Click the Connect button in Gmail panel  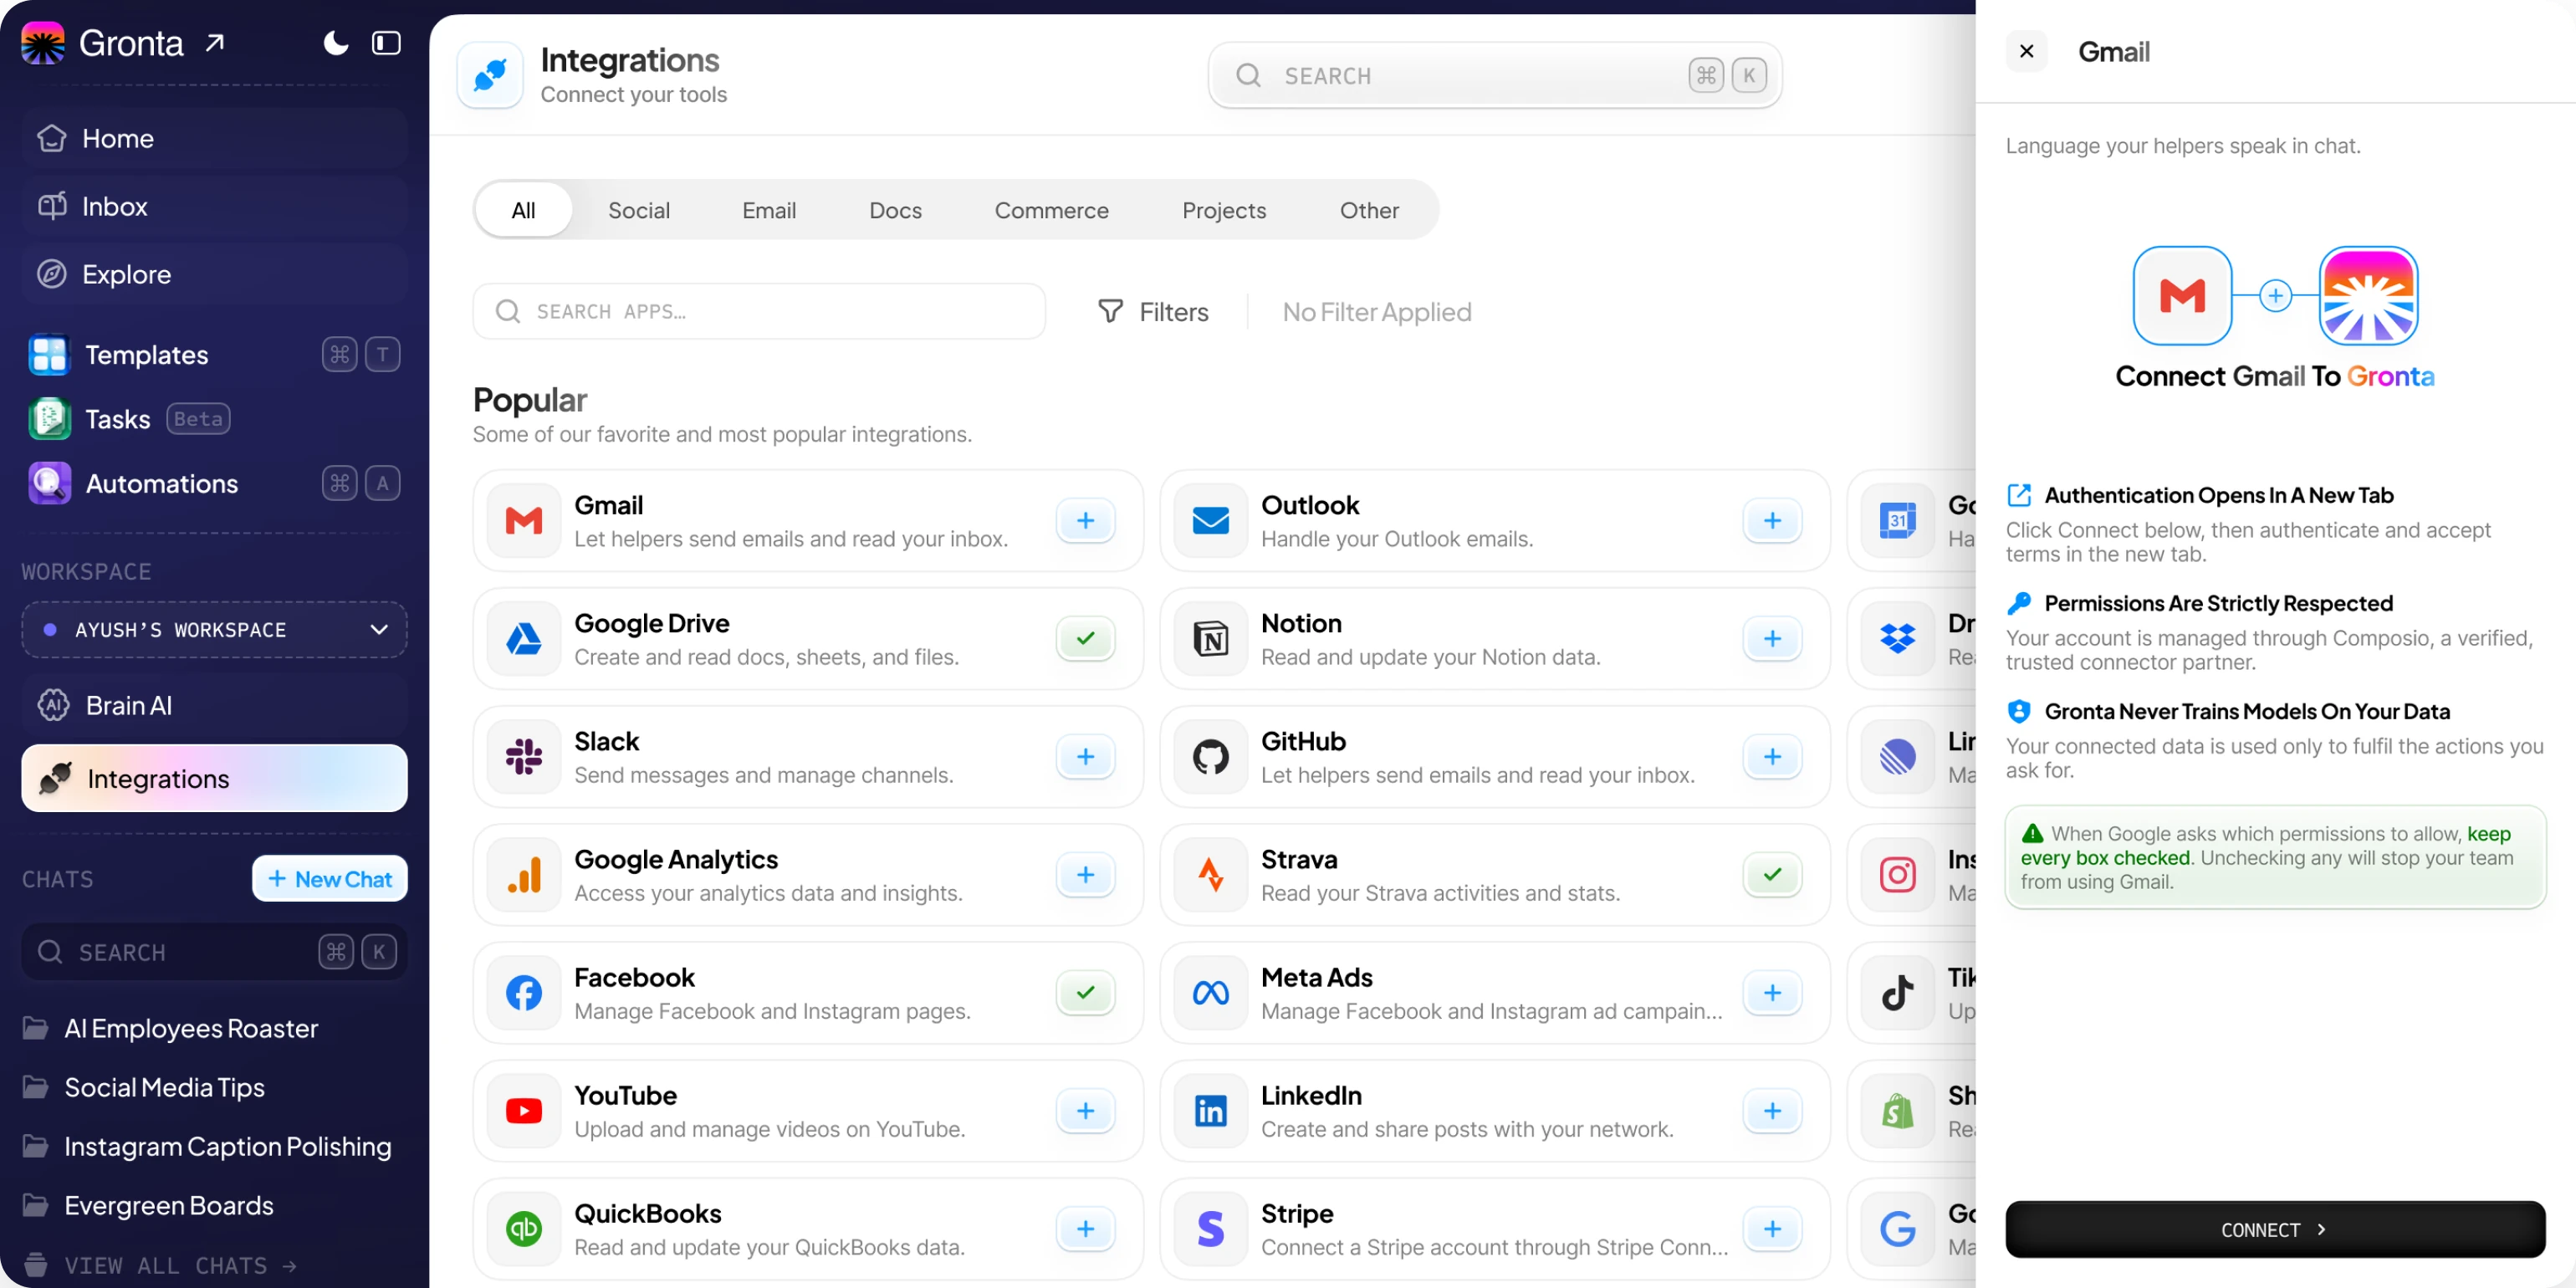tap(2275, 1229)
